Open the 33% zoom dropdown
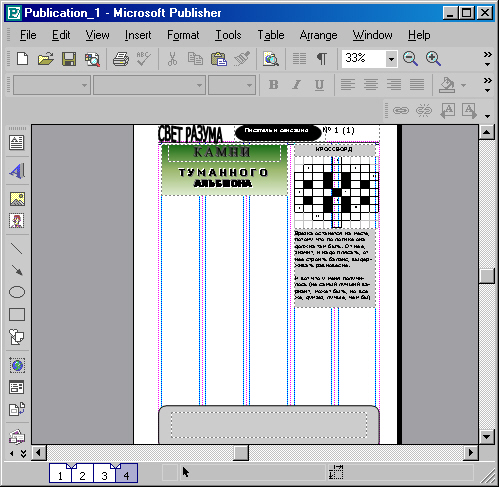The image size is (499, 487). [x=391, y=59]
